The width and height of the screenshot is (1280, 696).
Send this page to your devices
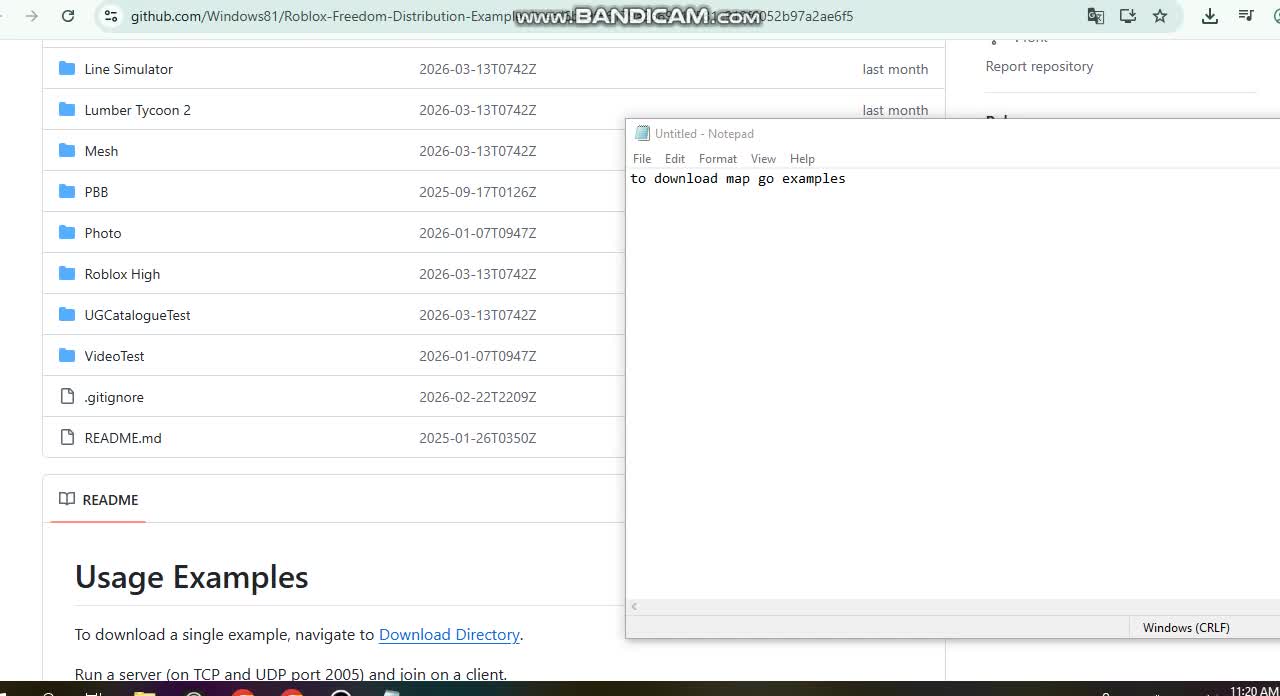click(x=1129, y=16)
